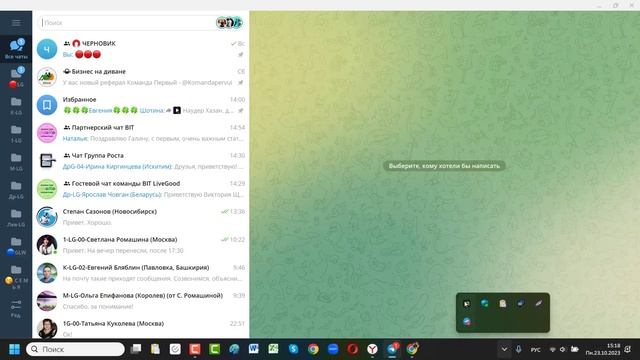Open the 'Избранное' saved messages chat
Viewport: 640px width, 360px height.
[x=141, y=105]
